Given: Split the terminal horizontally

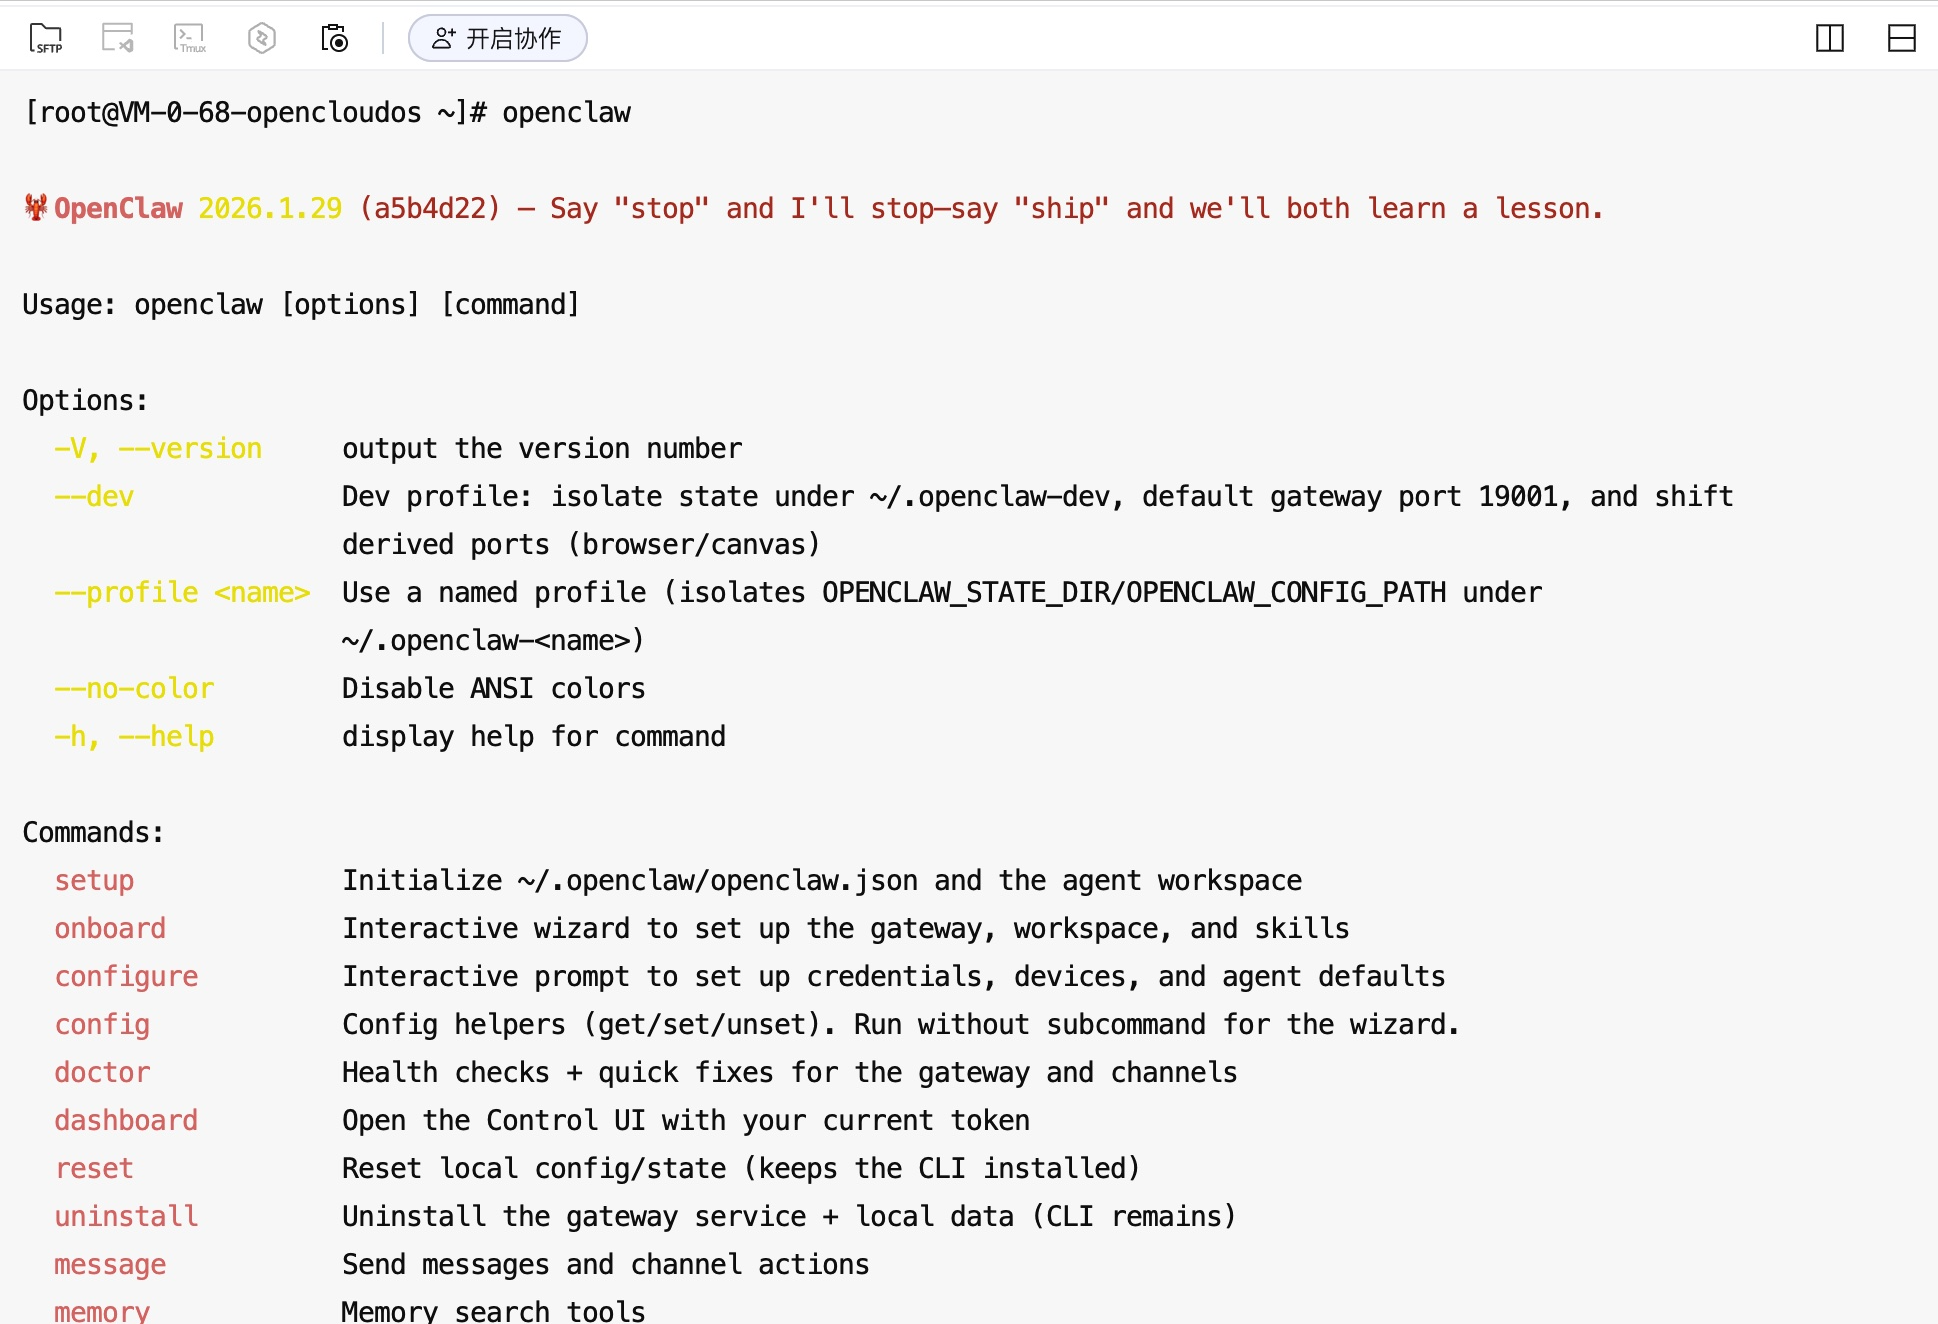Looking at the screenshot, I should (1901, 38).
